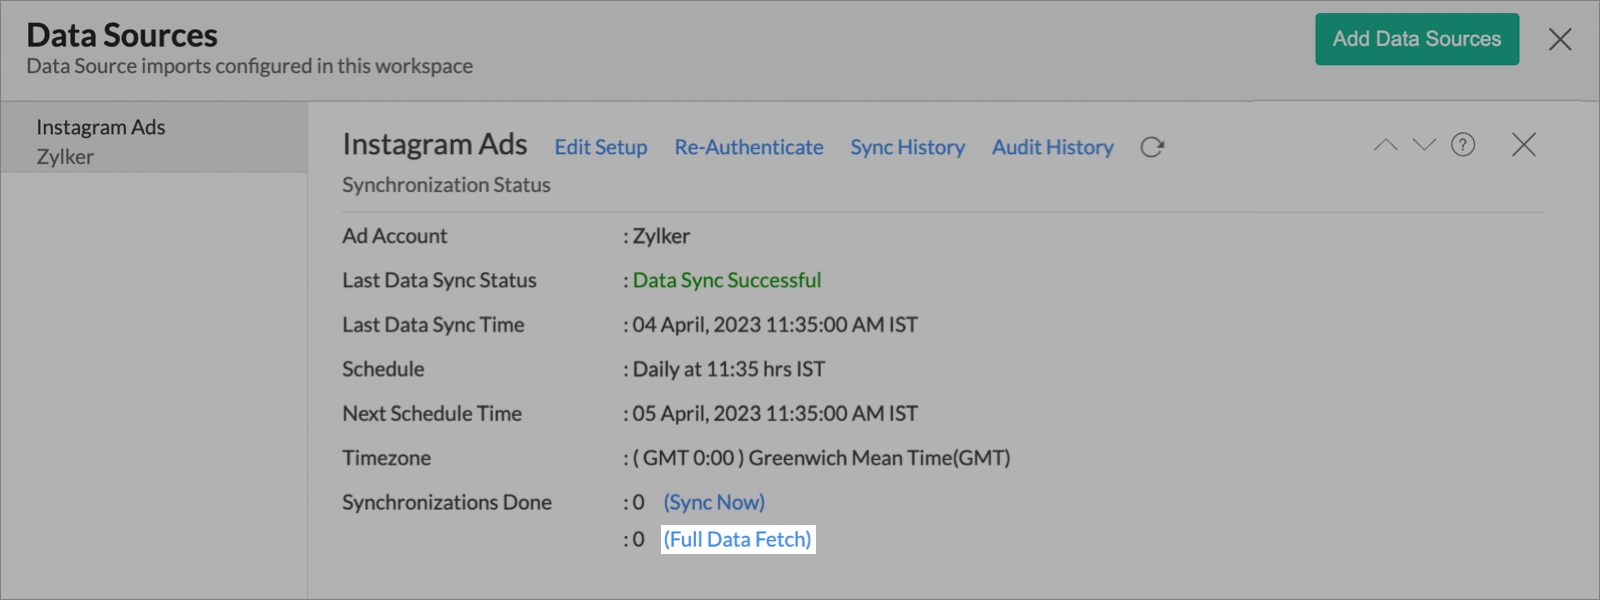1600x600 pixels.
Task: Click the Data Sync Successful status text
Action: [x=727, y=280]
